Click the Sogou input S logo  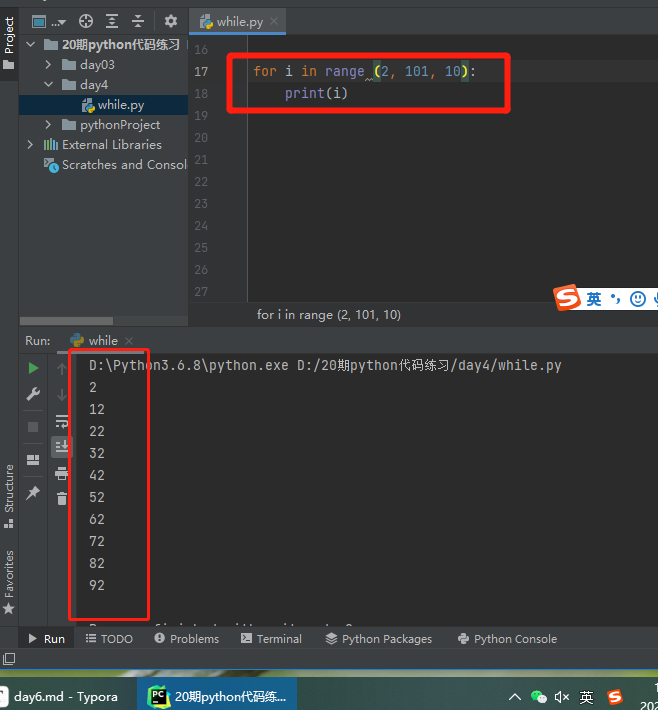[567, 297]
